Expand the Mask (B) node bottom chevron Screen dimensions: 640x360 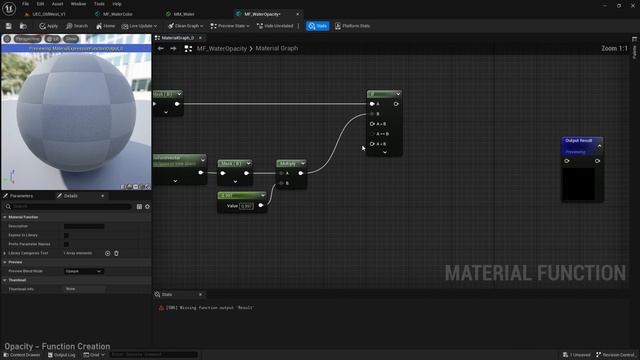(235, 182)
